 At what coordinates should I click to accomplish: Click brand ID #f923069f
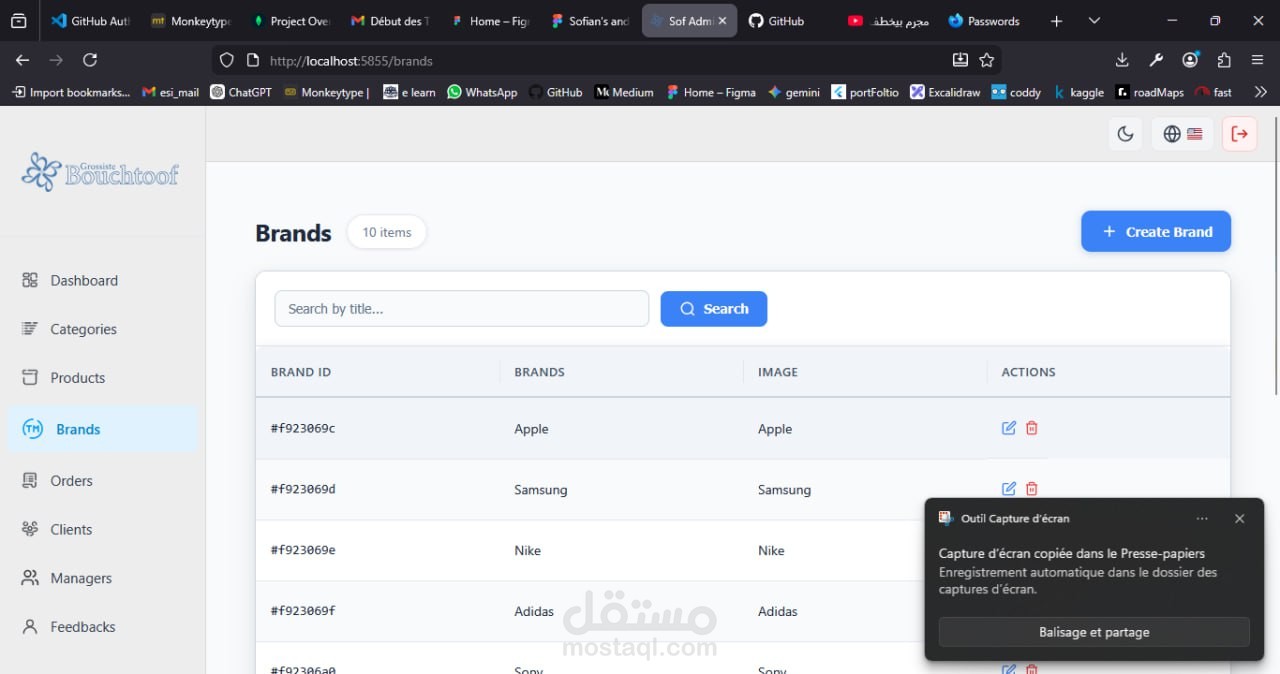click(303, 611)
